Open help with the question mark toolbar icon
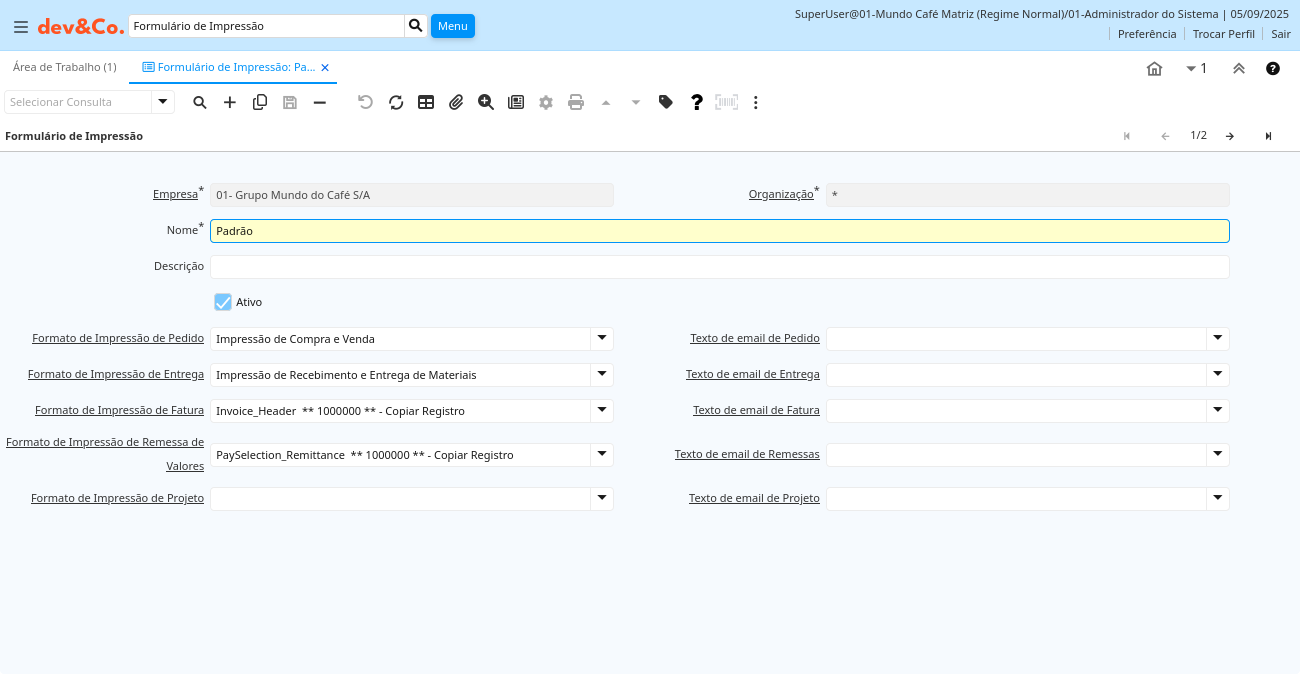1300x674 pixels. click(697, 102)
